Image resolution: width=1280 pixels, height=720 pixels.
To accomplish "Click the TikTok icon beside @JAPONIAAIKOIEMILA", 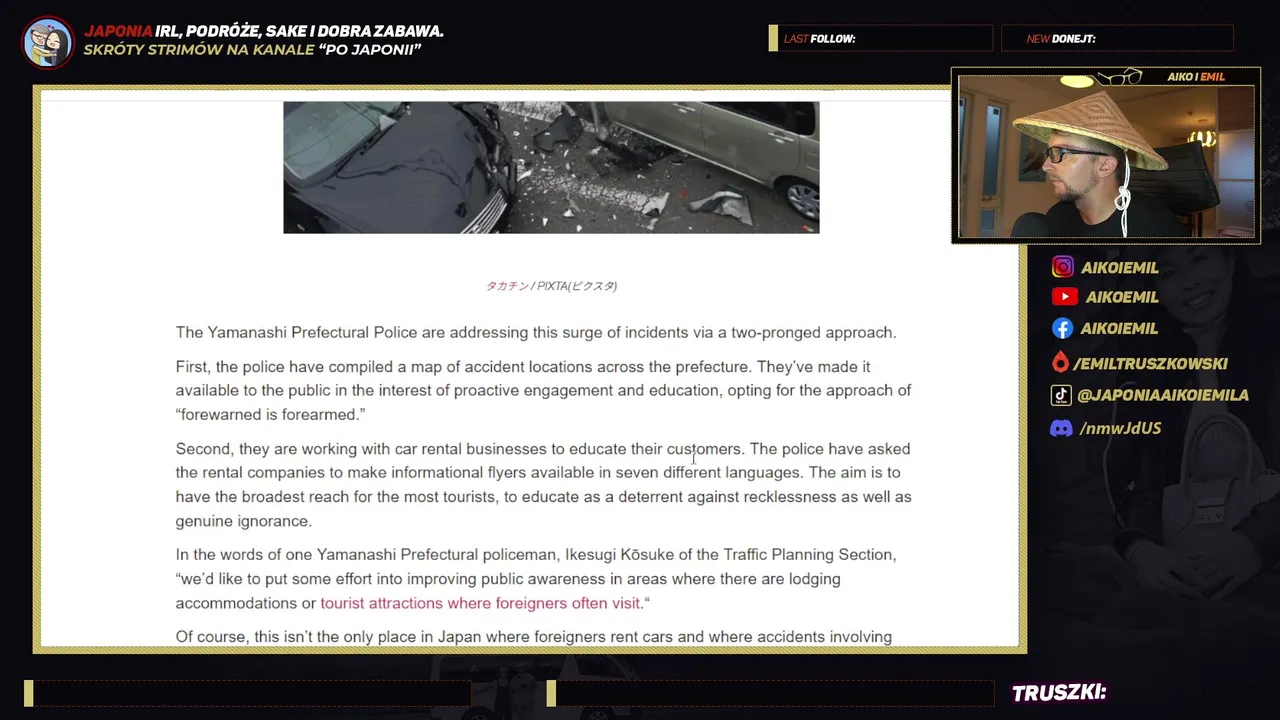I will [x=1061, y=395].
